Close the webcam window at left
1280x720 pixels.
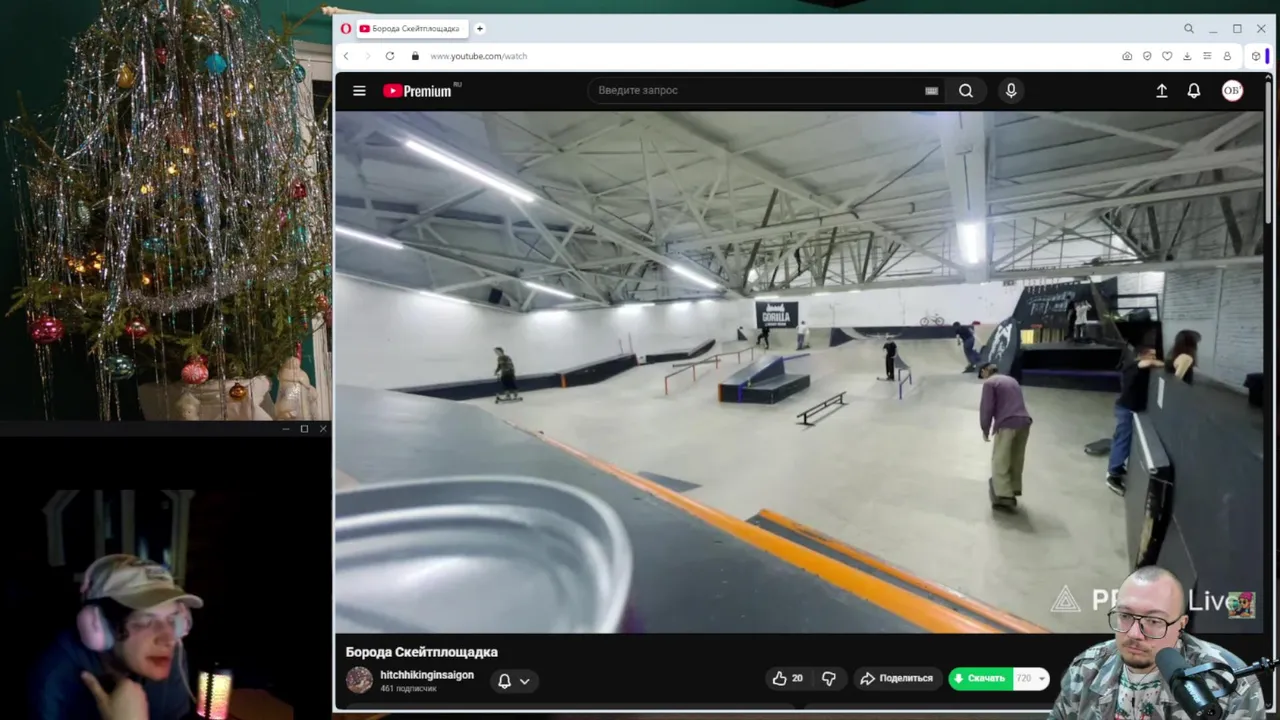tap(323, 429)
